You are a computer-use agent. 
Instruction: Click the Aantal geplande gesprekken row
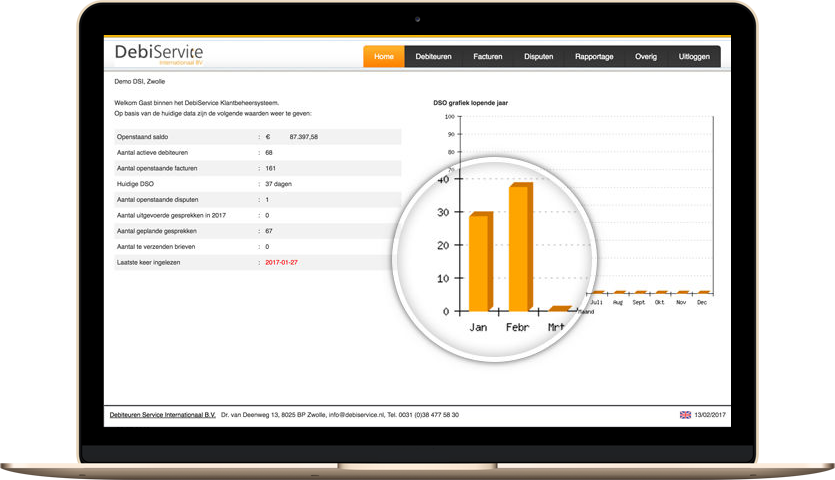point(258,231)
